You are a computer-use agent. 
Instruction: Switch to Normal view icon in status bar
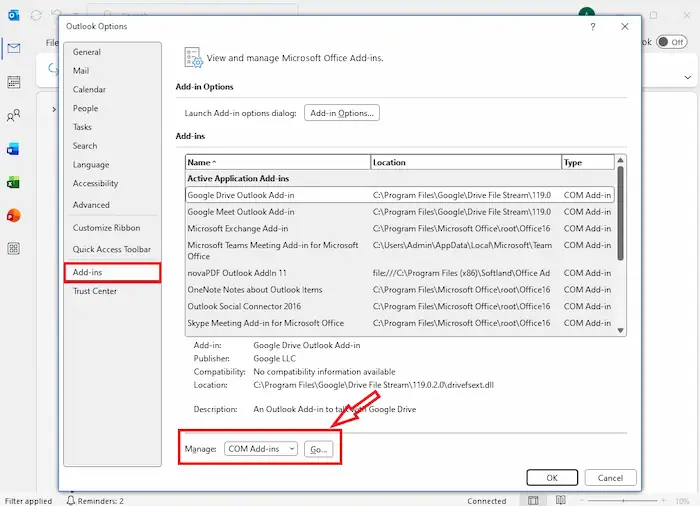click(533, 500)
